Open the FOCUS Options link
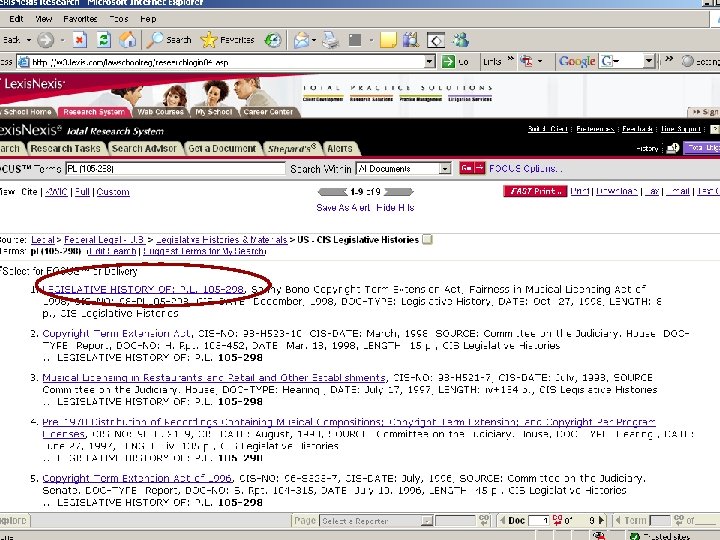The width and height of the screenshot is (720, 540). pyautogui.click(x=524, y=169)
